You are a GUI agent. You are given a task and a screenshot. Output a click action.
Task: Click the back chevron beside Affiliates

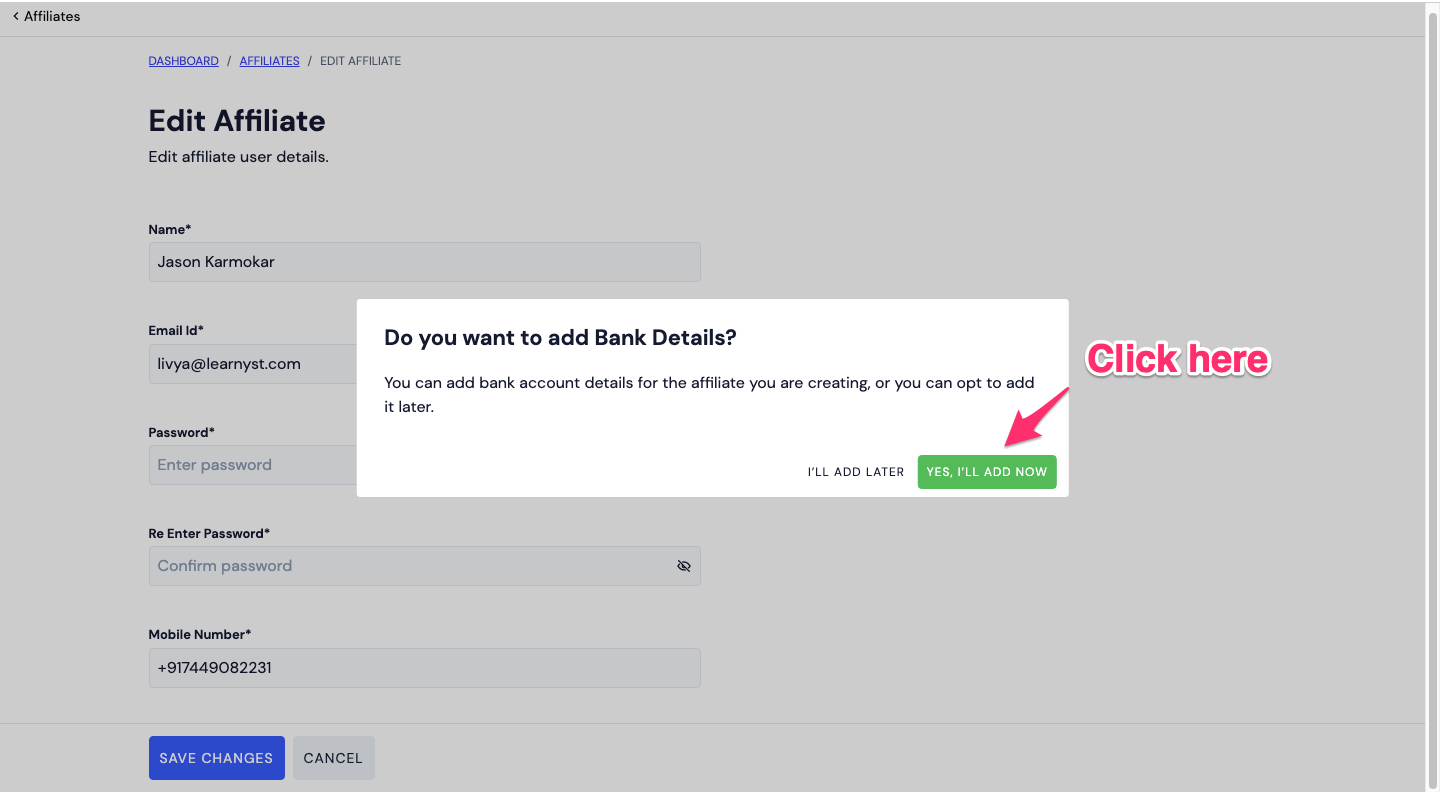pyautogui.click(x=15, y=16)
